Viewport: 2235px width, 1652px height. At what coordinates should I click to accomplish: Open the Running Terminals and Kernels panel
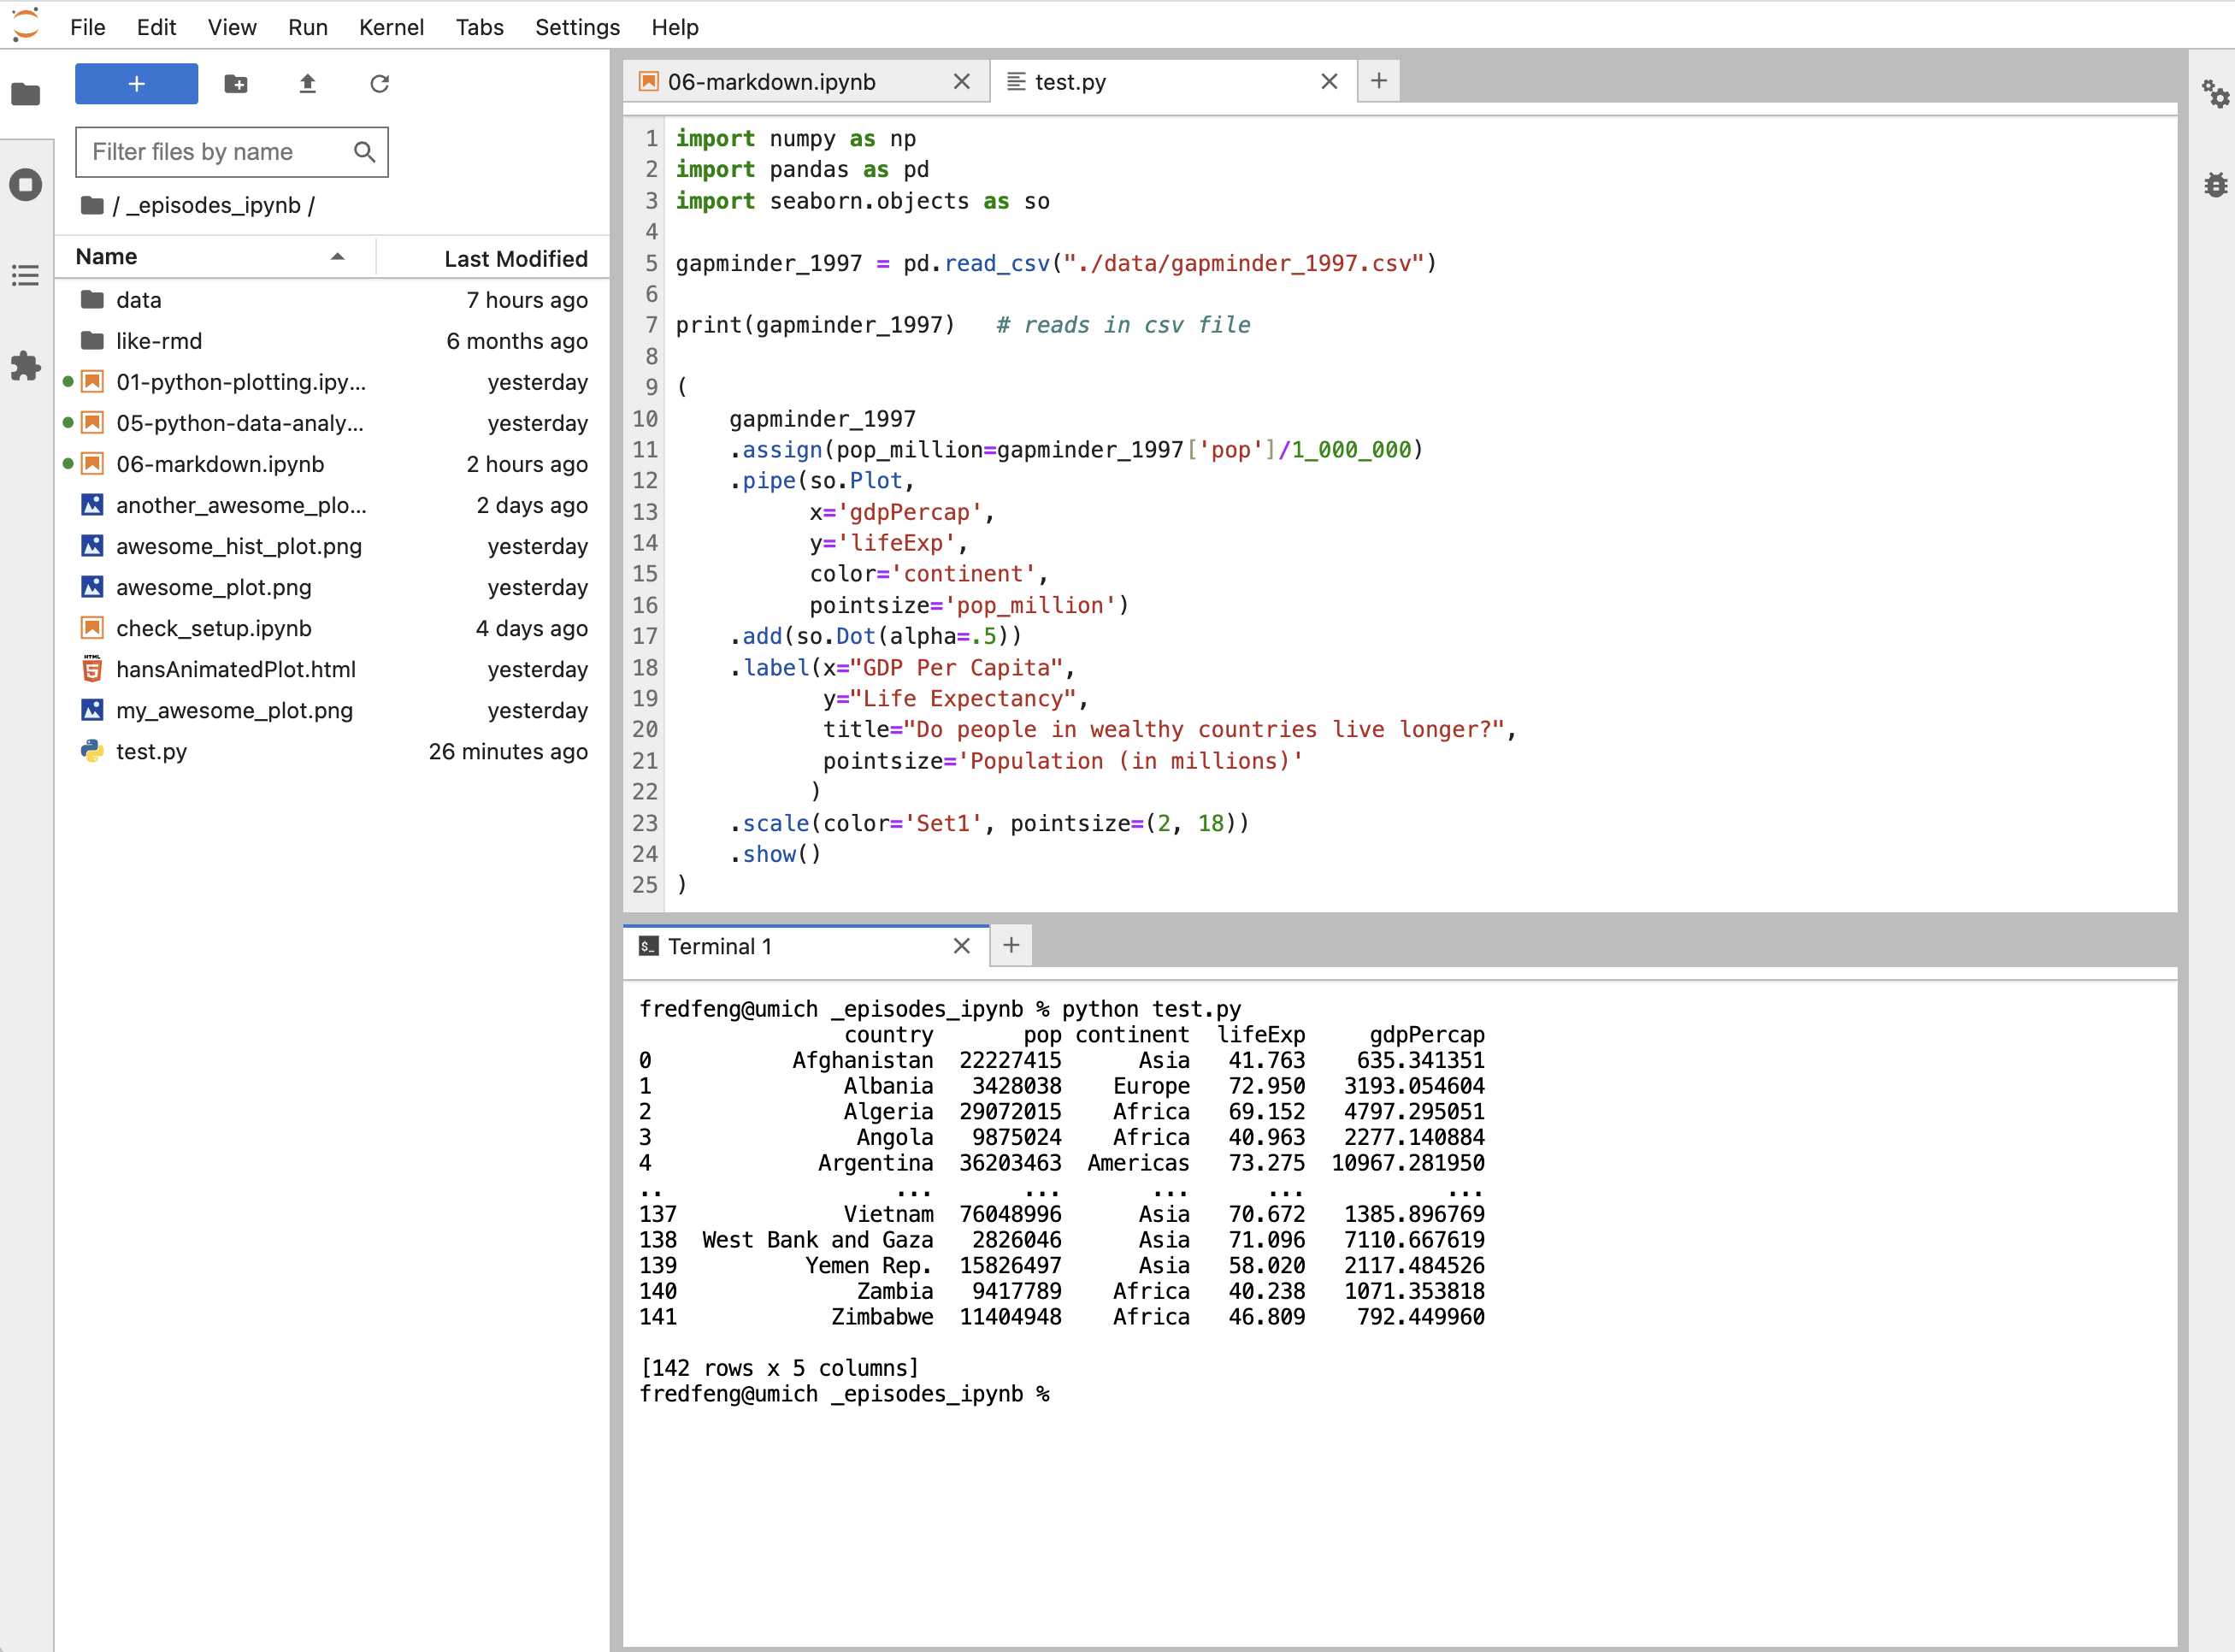tap(26, 184)
